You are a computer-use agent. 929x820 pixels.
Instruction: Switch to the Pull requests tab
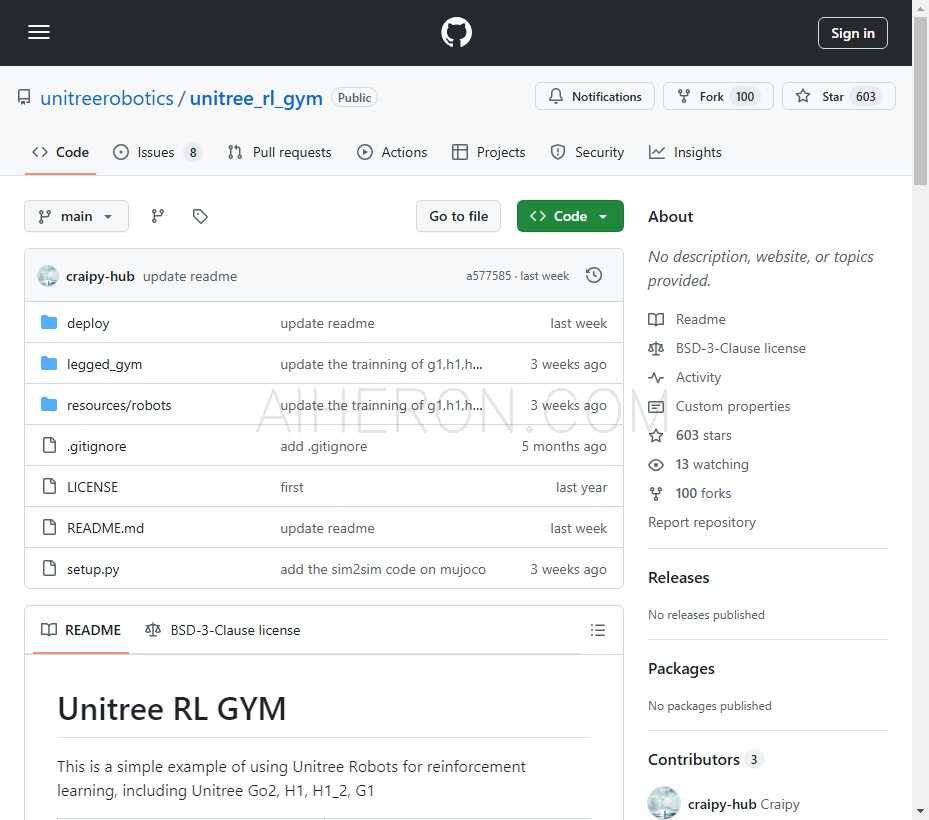[280, 152]
